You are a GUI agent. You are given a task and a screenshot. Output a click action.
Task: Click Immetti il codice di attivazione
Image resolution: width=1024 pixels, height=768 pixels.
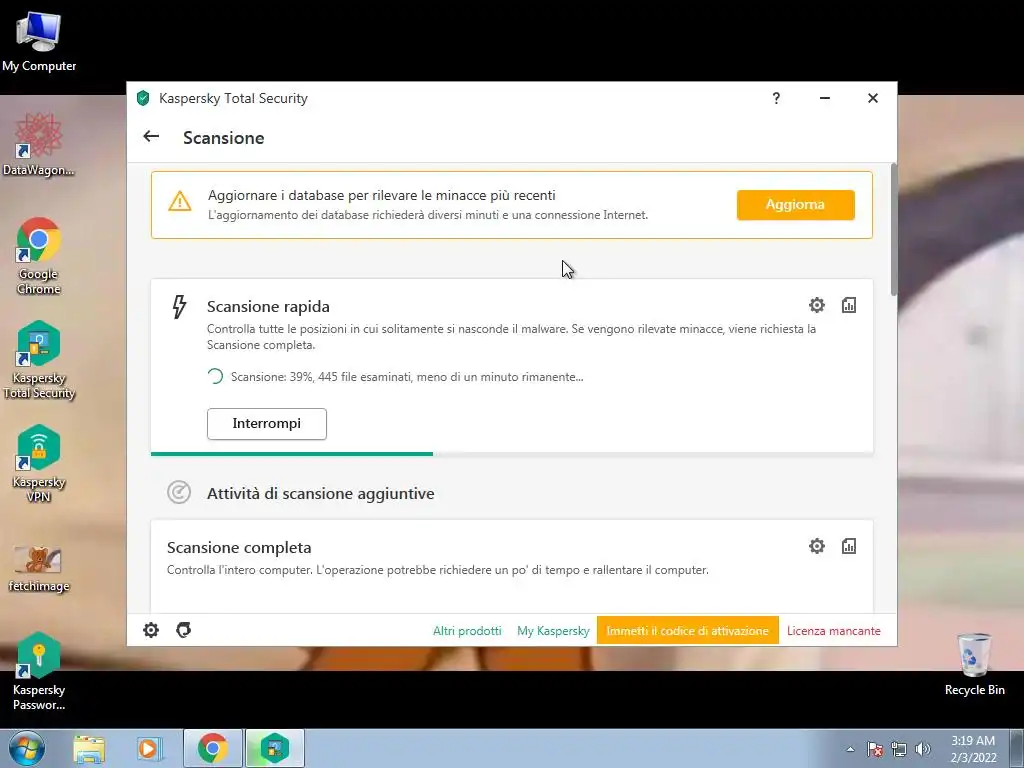[x=687, y=631]
